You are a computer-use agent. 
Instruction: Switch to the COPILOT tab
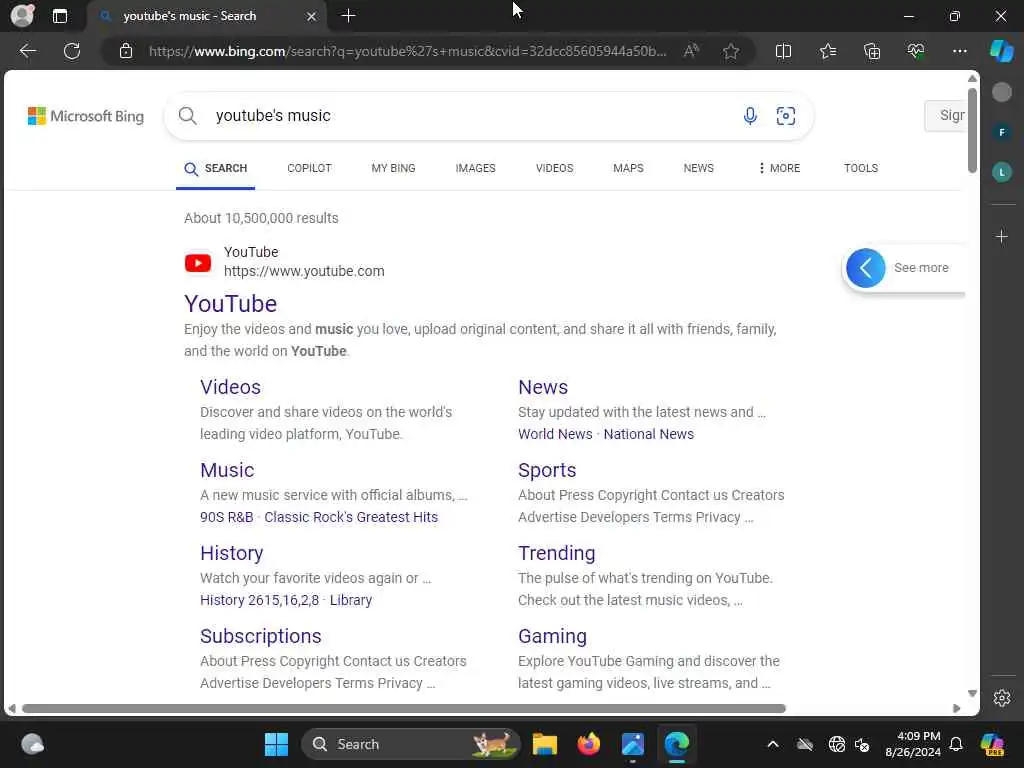point(310,168)
